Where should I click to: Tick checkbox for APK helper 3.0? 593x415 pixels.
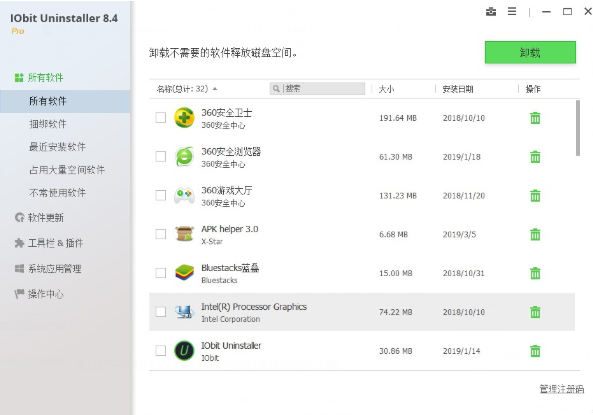pos(161,234)
